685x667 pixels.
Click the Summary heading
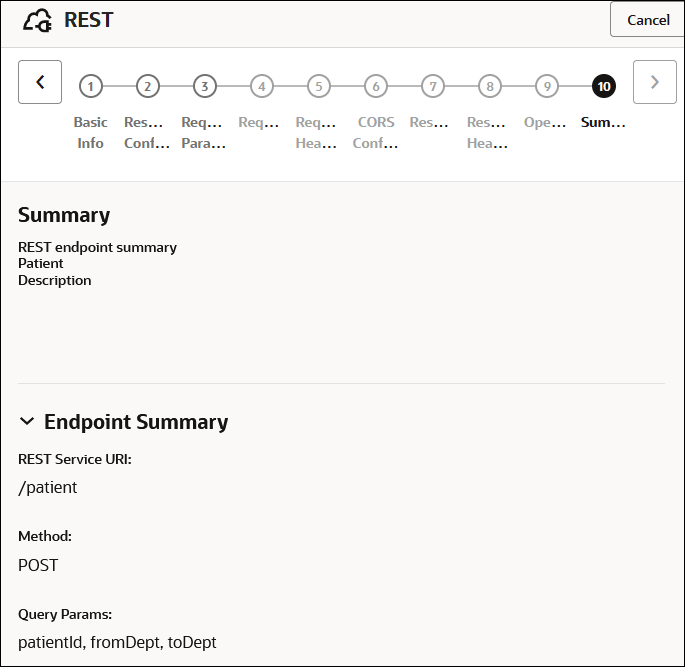point(64,215)
